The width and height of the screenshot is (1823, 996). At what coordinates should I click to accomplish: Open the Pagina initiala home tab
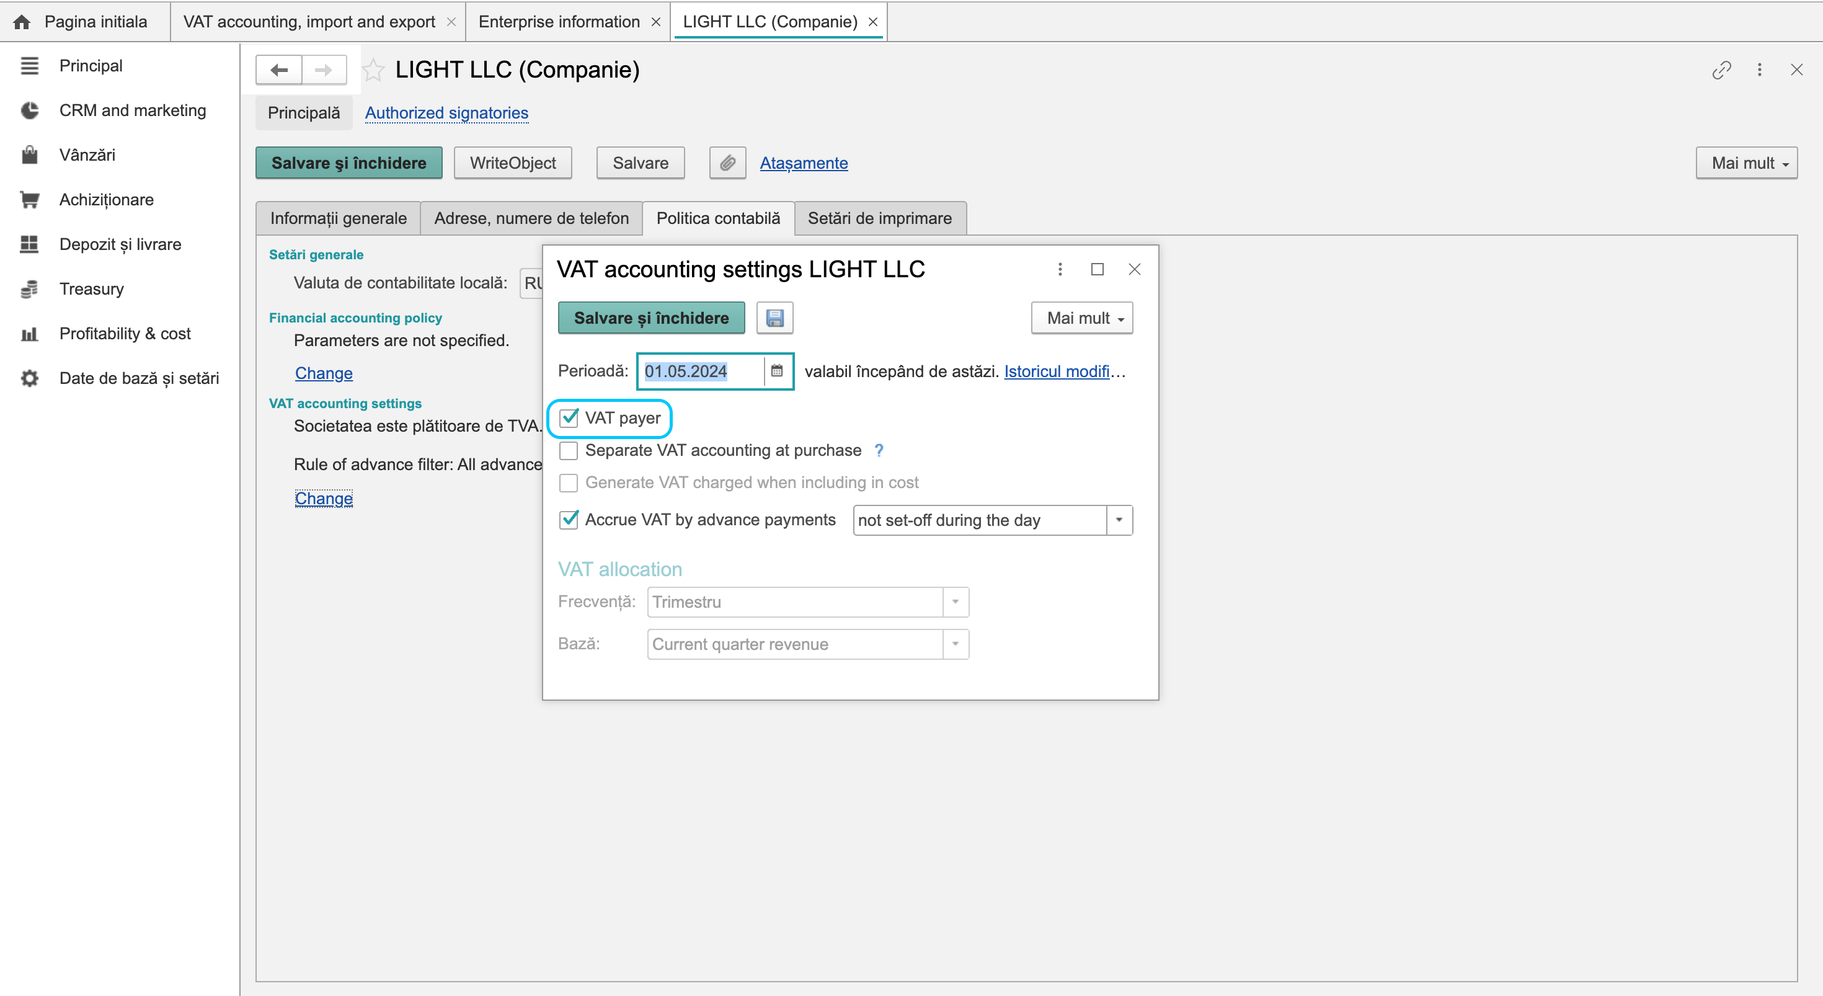point(84,22)
